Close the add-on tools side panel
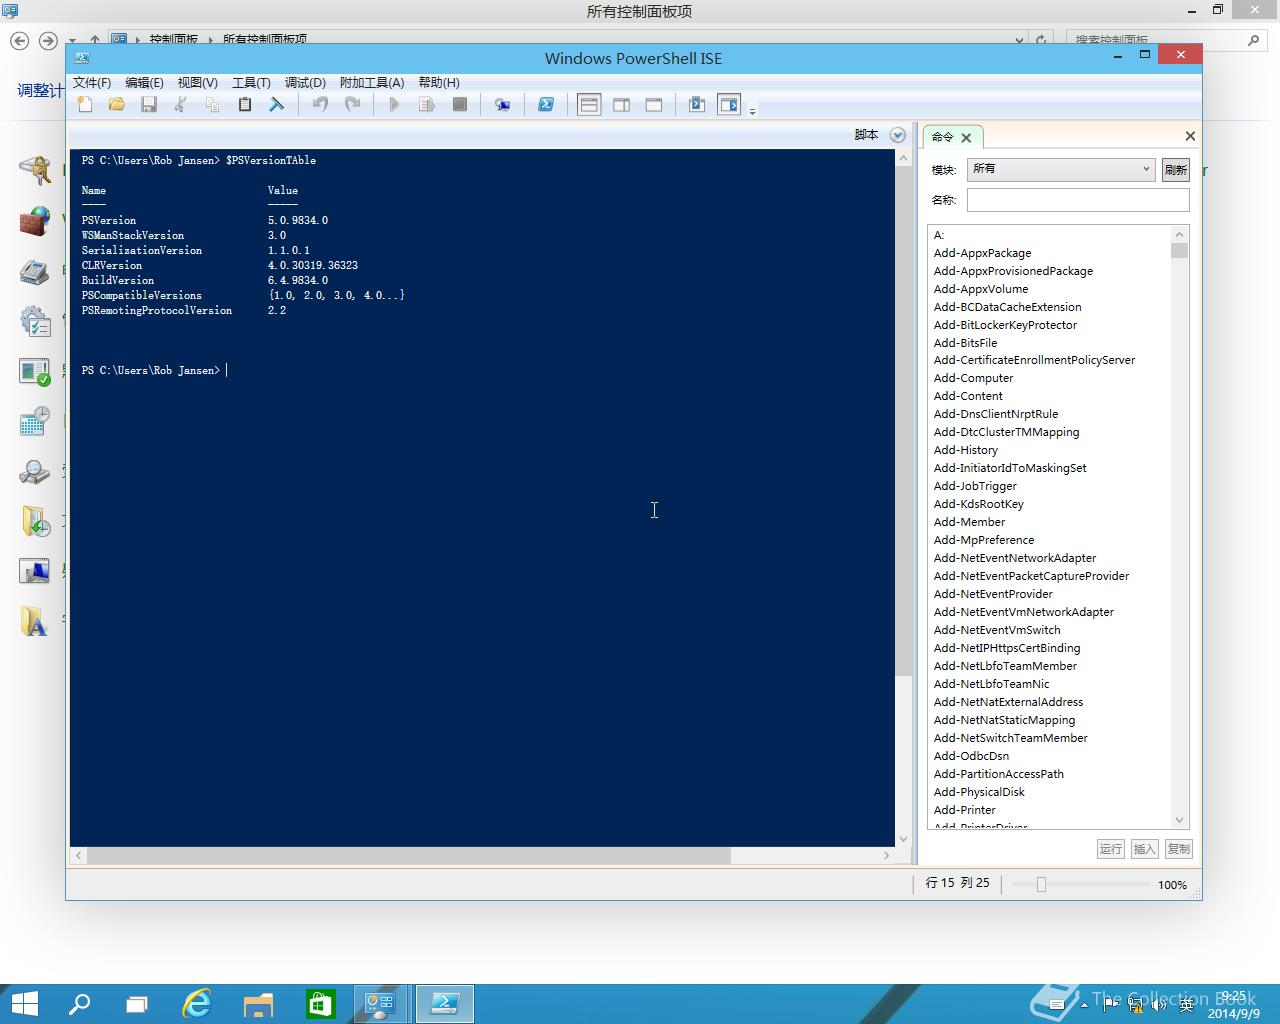This screenshot has height=1024, width=1280. click(x=1190, y=136)
